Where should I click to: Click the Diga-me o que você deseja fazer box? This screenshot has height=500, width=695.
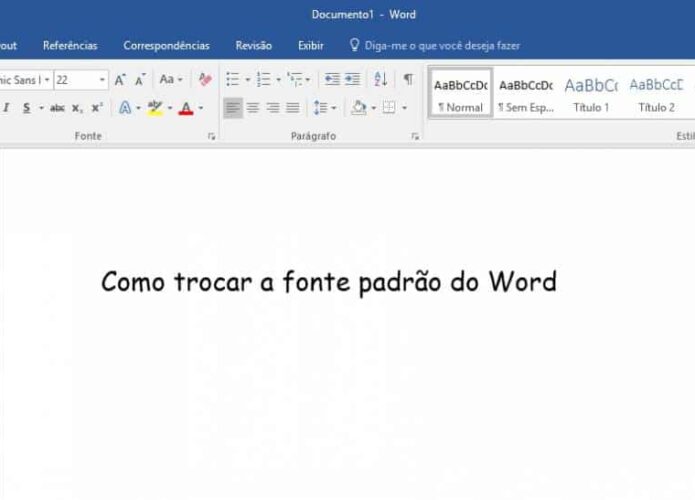click(442, 46)
